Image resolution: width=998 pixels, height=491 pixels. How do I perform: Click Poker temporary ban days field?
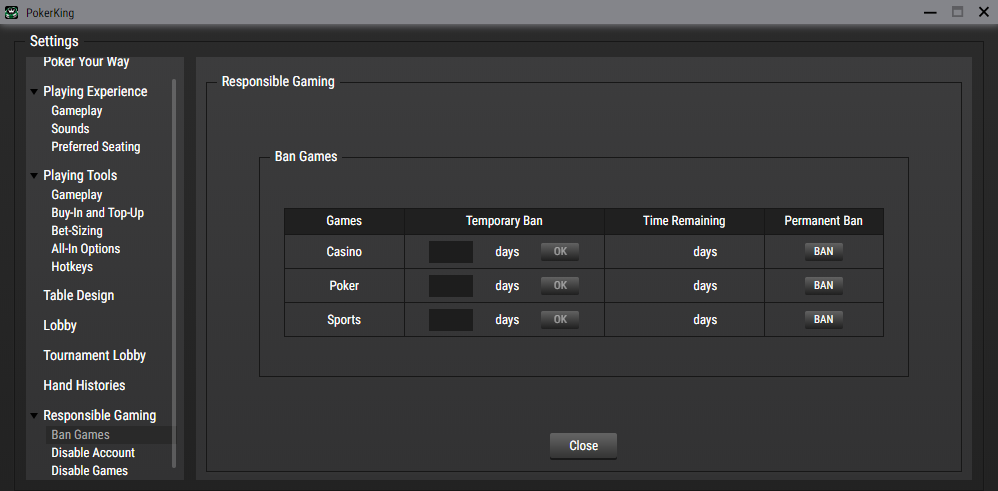tap(451, 286)
